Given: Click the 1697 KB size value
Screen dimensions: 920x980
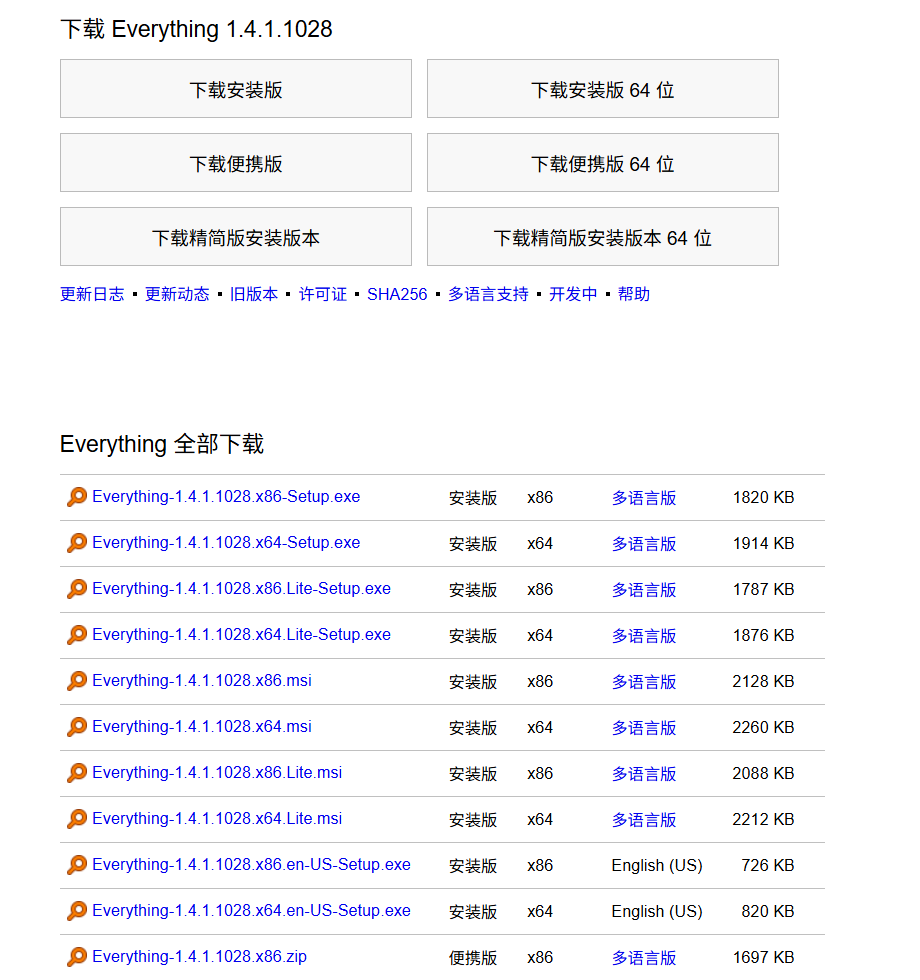Looking at the screenshot, I should pos(763,958).
